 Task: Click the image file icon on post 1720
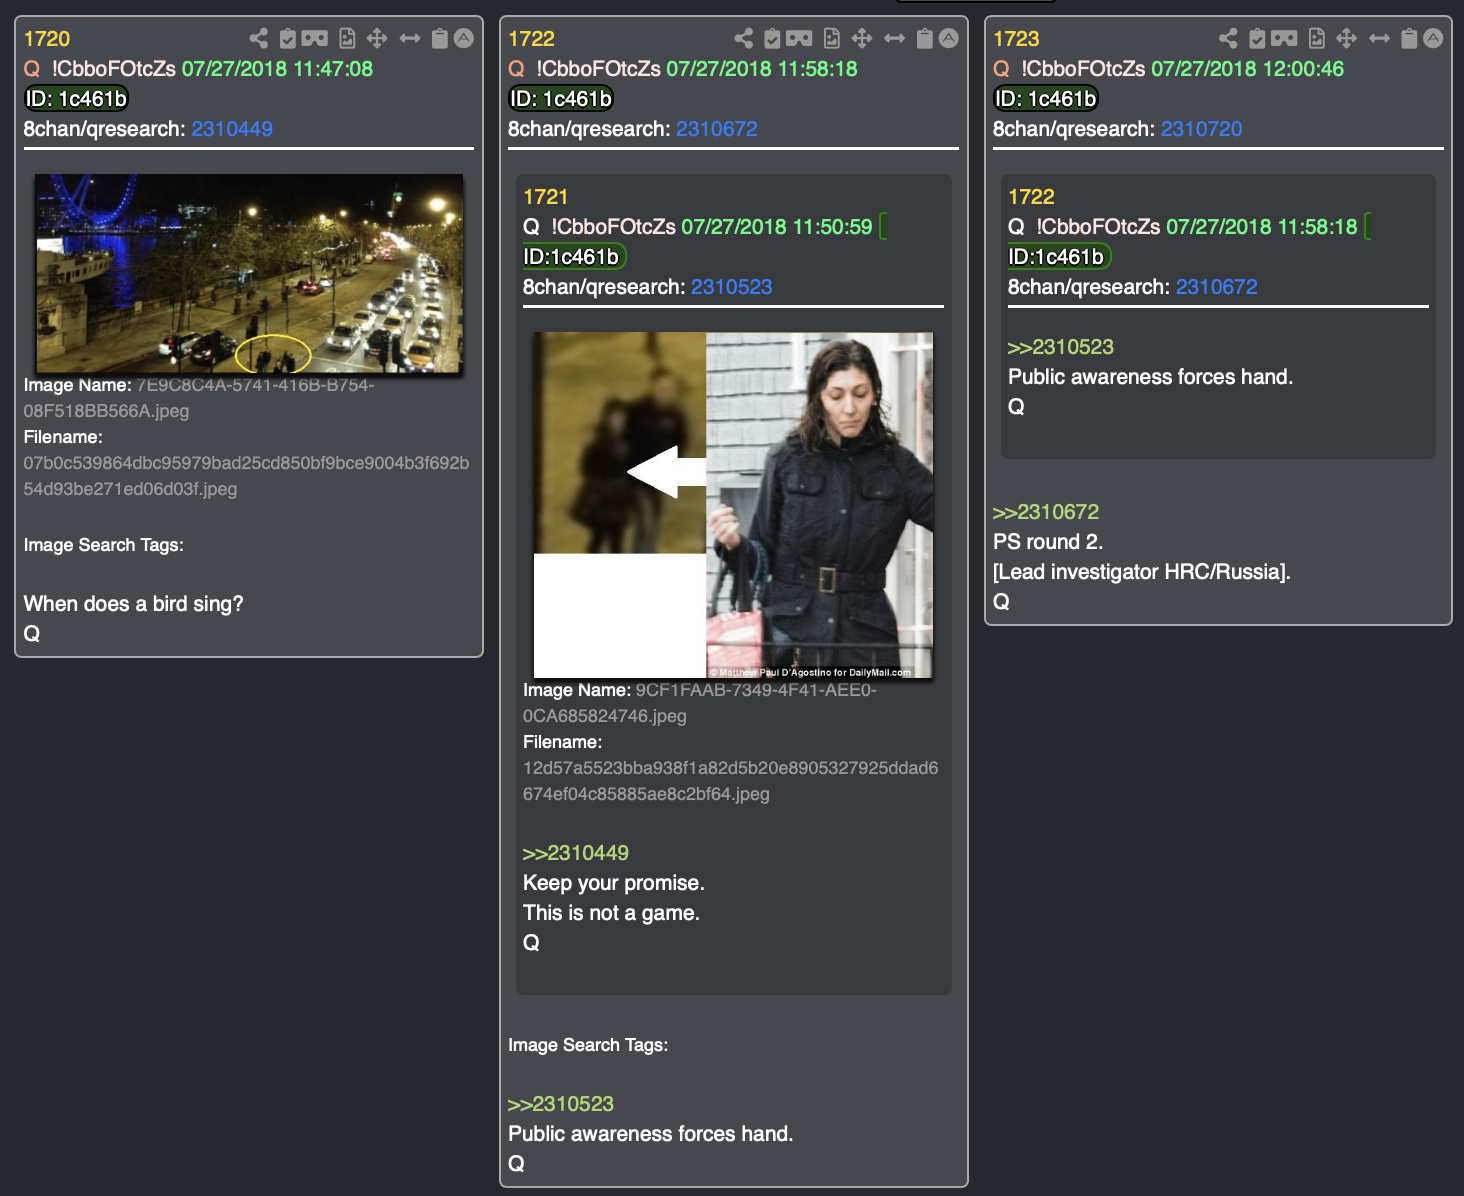[x=347, y=39]
